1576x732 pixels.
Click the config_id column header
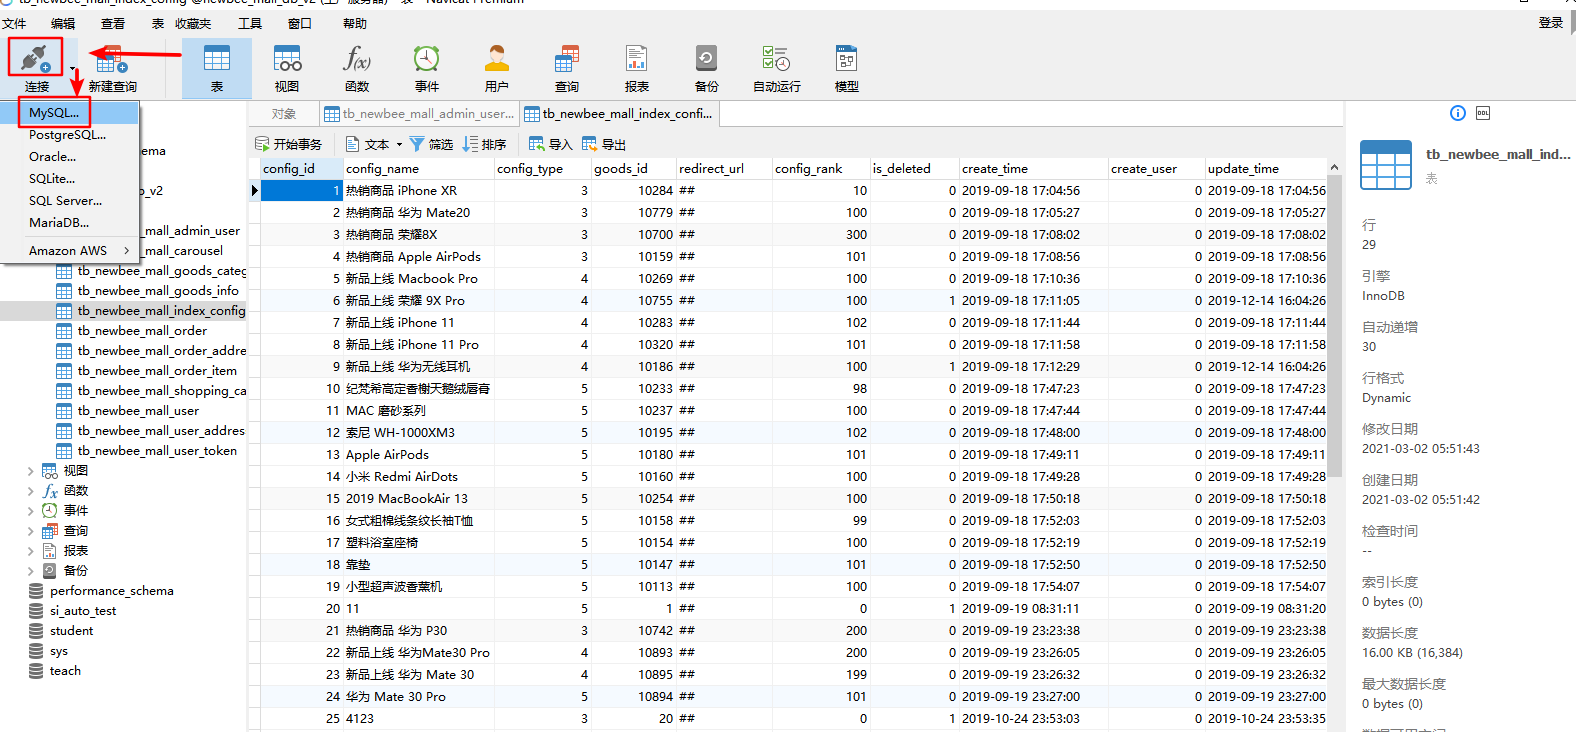click(302, 169)
